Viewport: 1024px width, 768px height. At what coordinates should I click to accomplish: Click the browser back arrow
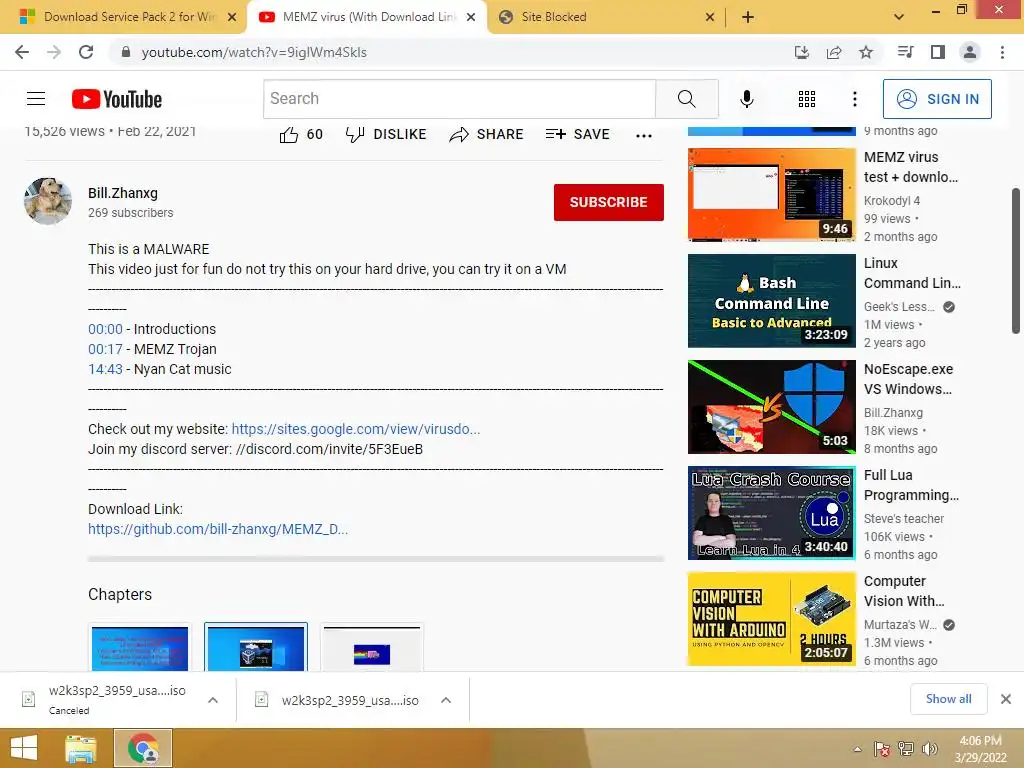(x=22, y=52)
